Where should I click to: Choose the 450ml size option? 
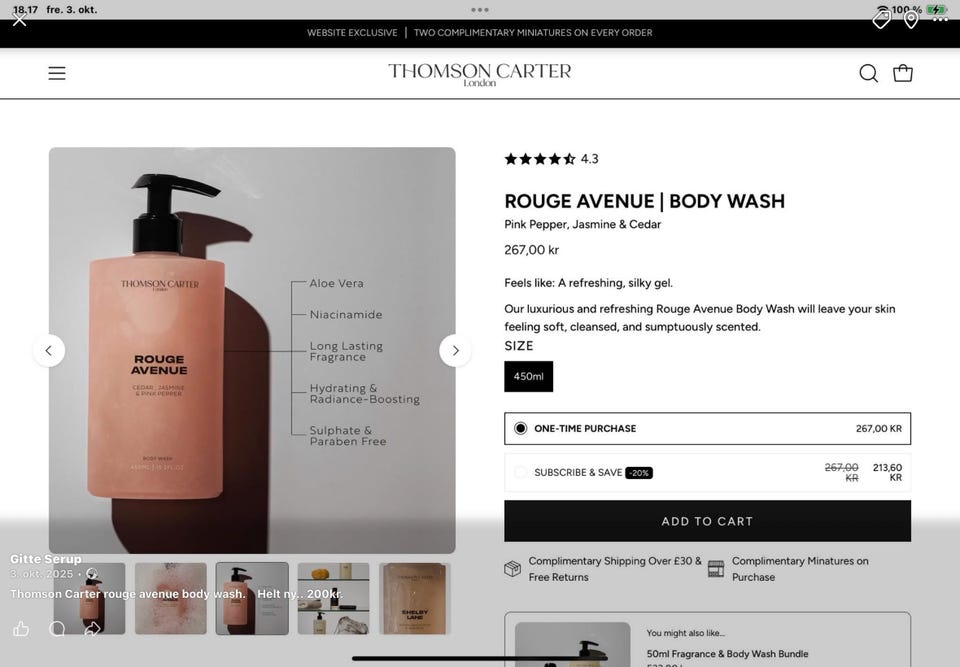[x=528, y=376]
